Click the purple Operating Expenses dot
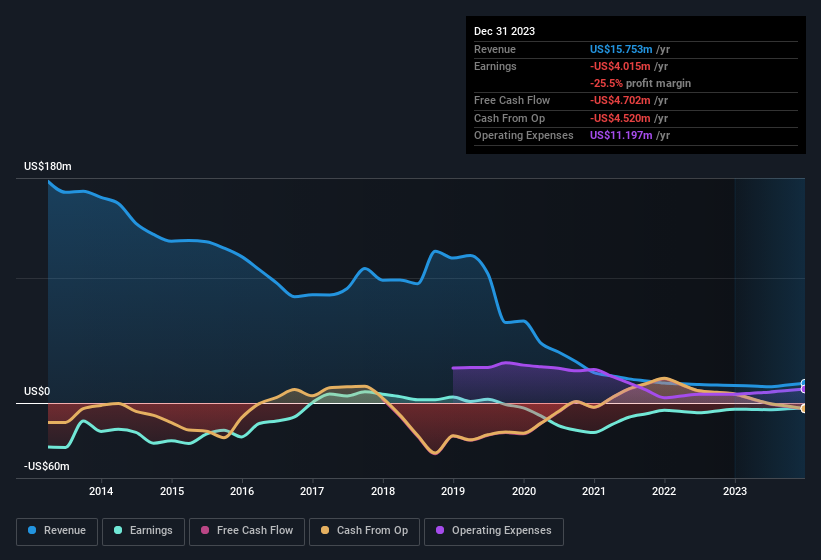The image size is (821, 560). pos(440,530)
